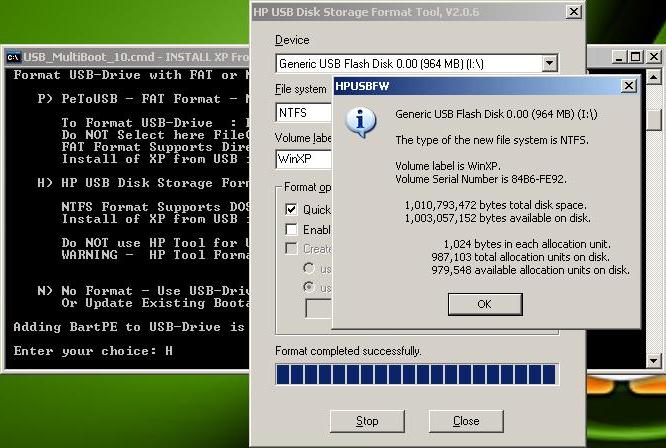Toggle the greyed Create startup disk checkbox
The height and width of the screenshot is (448, 666).
point(291,248)
